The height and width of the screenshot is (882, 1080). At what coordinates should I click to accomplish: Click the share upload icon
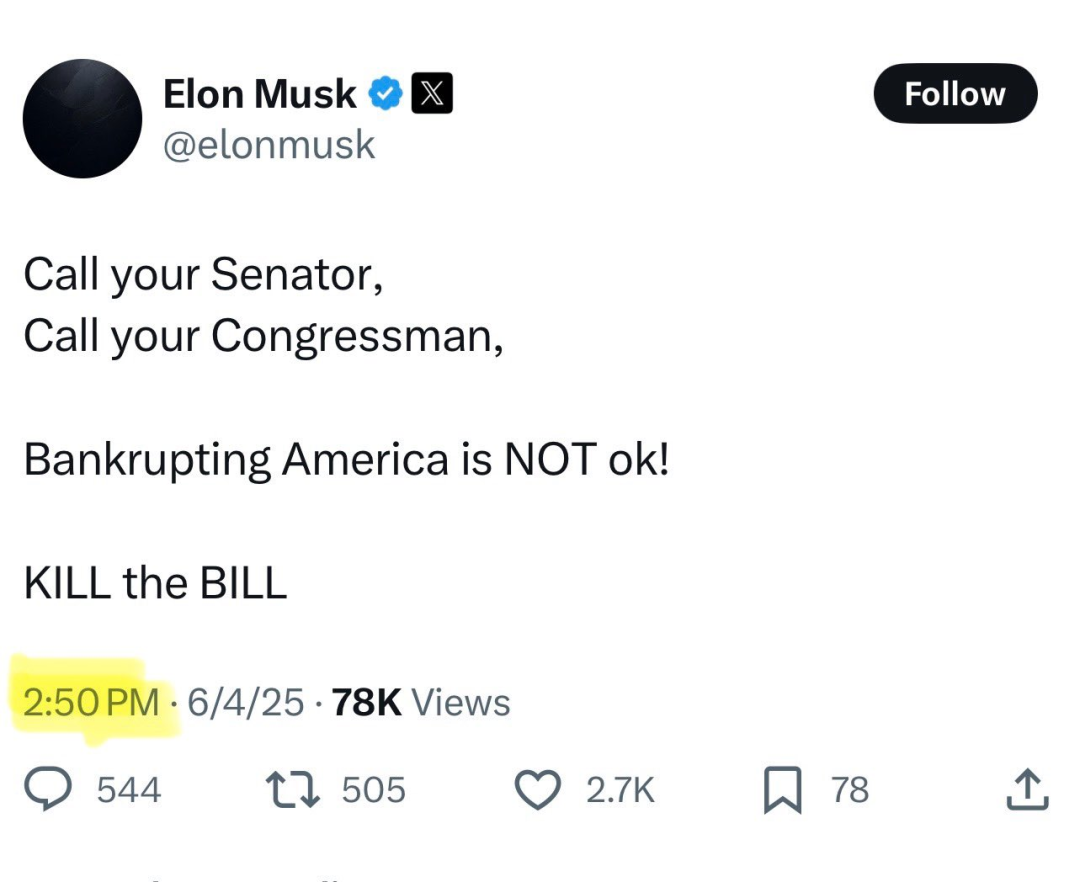(x=1026, y=790)
